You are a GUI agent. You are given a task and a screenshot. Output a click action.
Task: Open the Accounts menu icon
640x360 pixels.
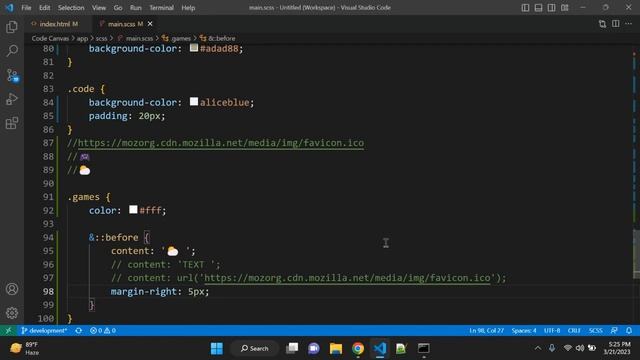(12, 289)
